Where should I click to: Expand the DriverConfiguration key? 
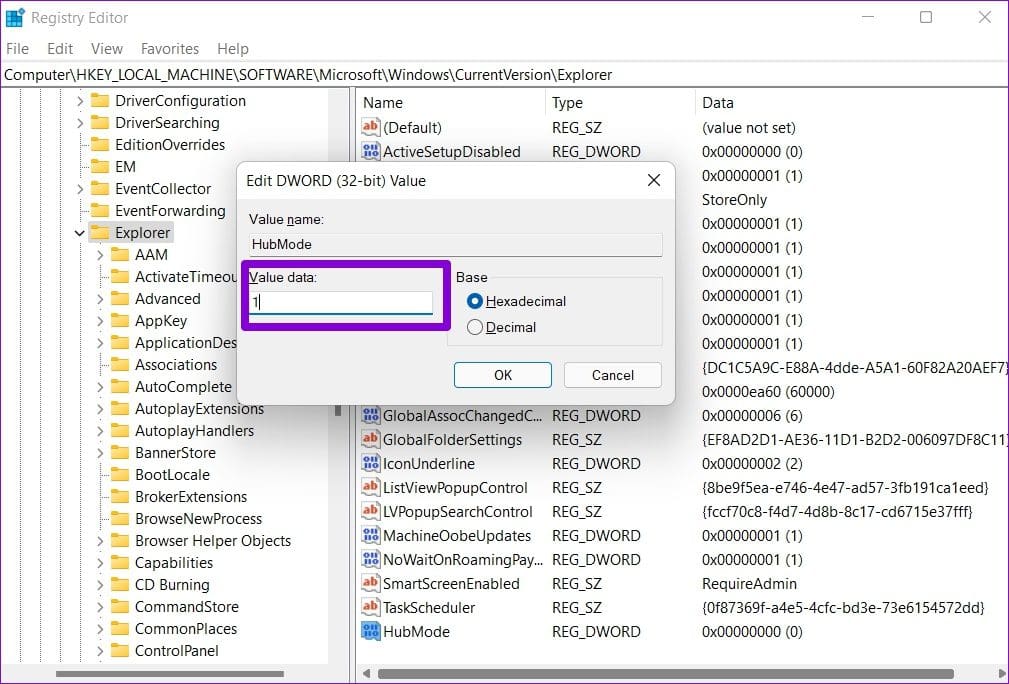(80, 101)
